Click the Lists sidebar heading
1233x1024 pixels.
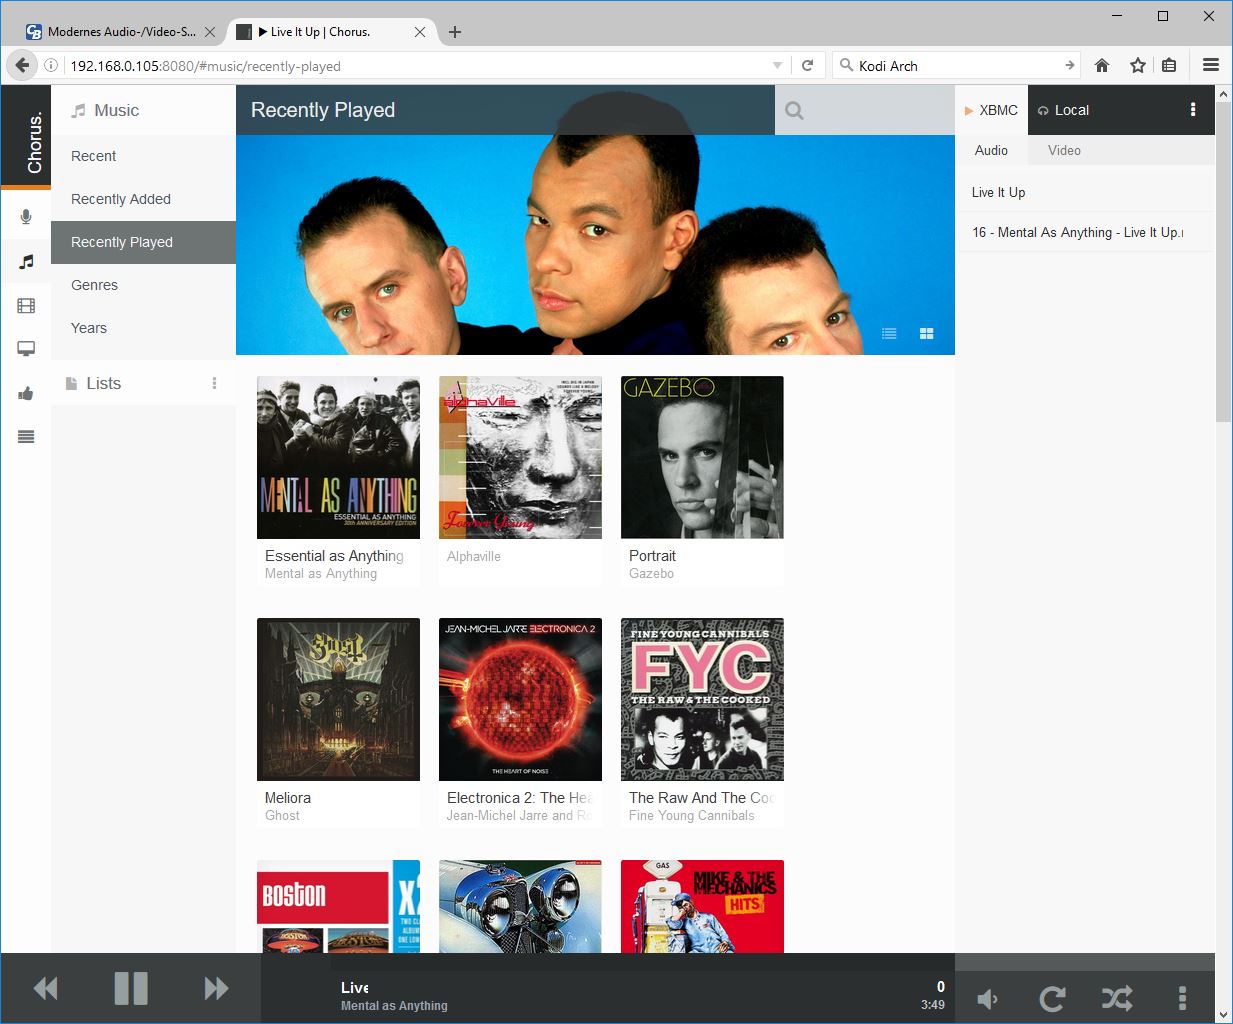[103, 383]
